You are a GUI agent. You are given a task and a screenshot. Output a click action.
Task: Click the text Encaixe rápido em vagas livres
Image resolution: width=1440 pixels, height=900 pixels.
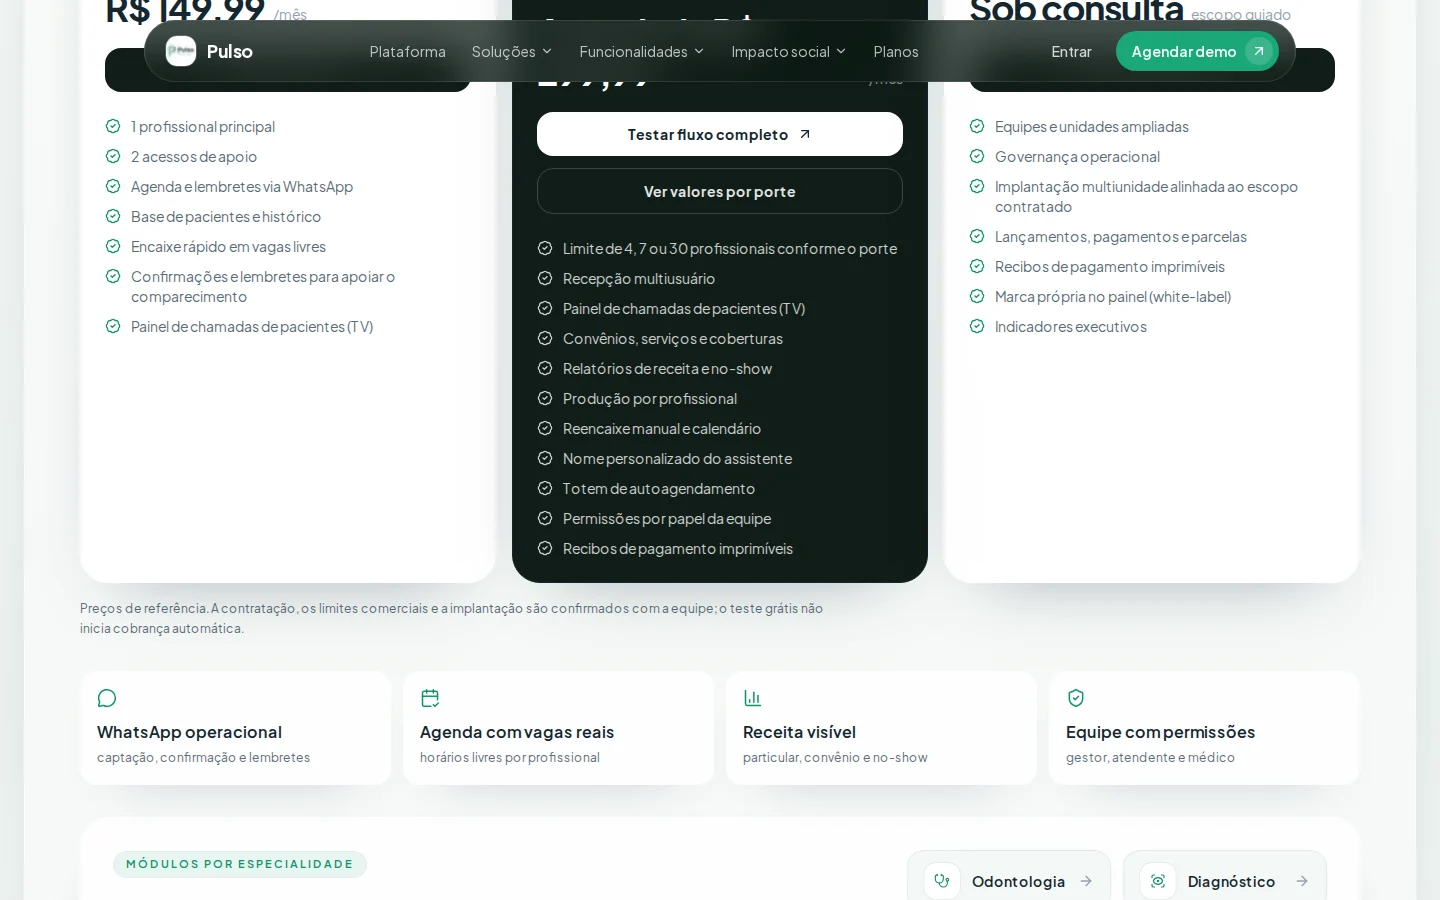228,246
